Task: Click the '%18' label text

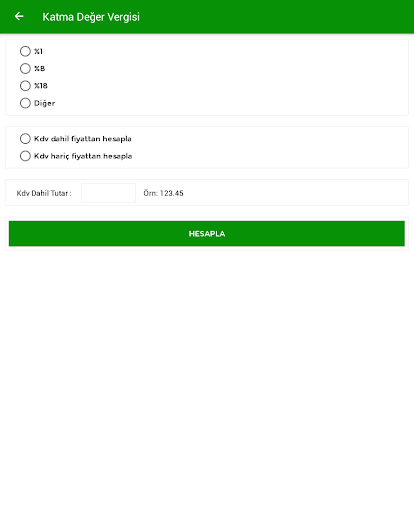Action: pyautogui.click(x=41, y=86)
